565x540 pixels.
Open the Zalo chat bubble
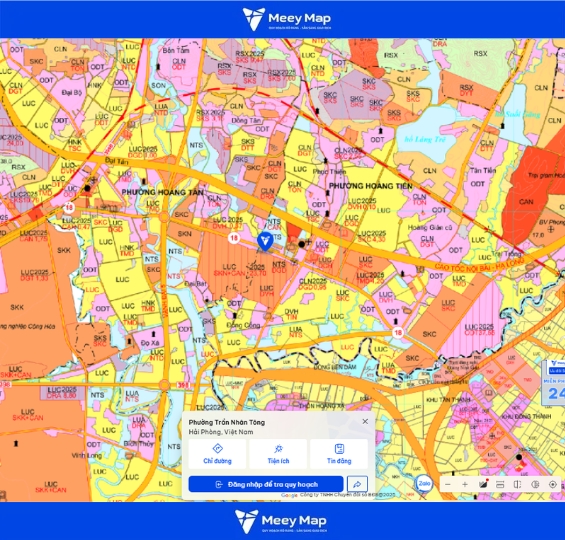424,483
